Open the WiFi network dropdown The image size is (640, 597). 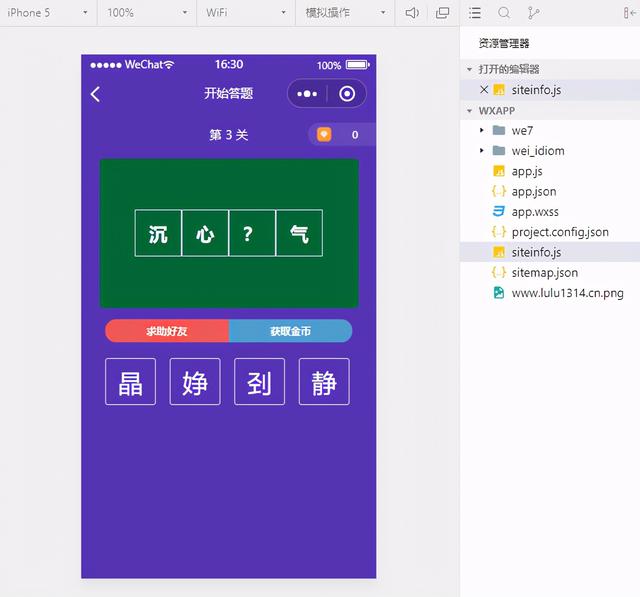[x=246, y=13]
